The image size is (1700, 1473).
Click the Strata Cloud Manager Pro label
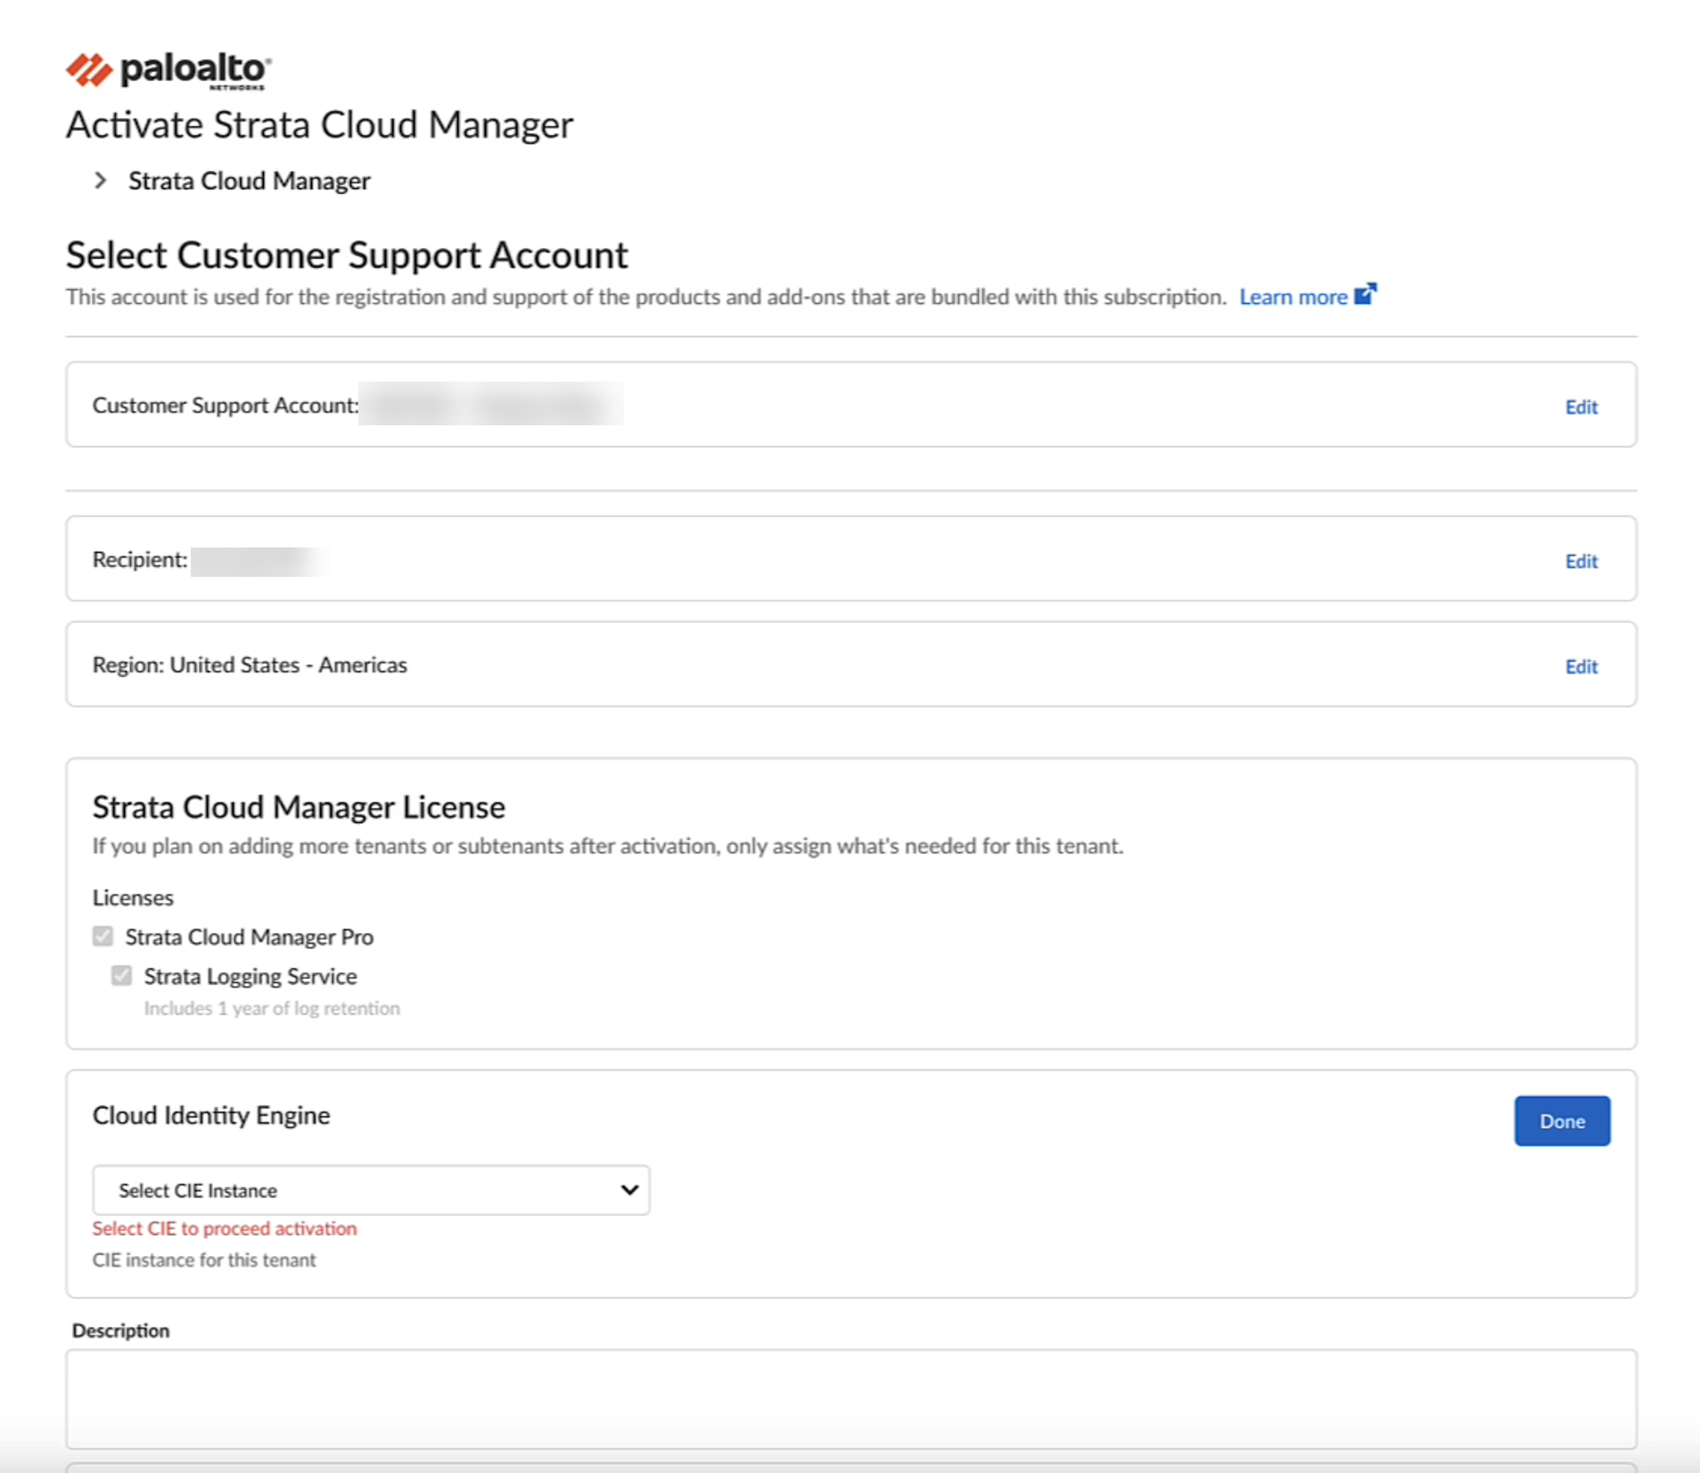[249, 937]
